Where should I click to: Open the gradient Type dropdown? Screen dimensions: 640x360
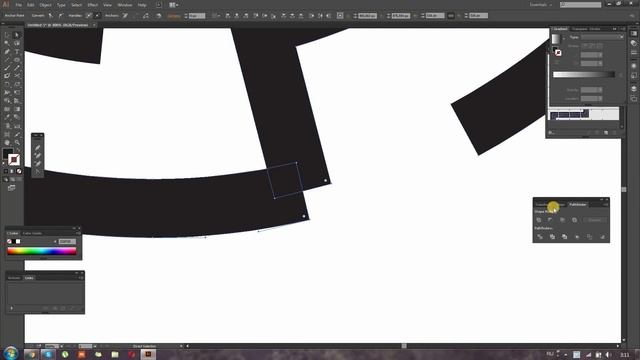pyautogui.click(x=602, y=37)
